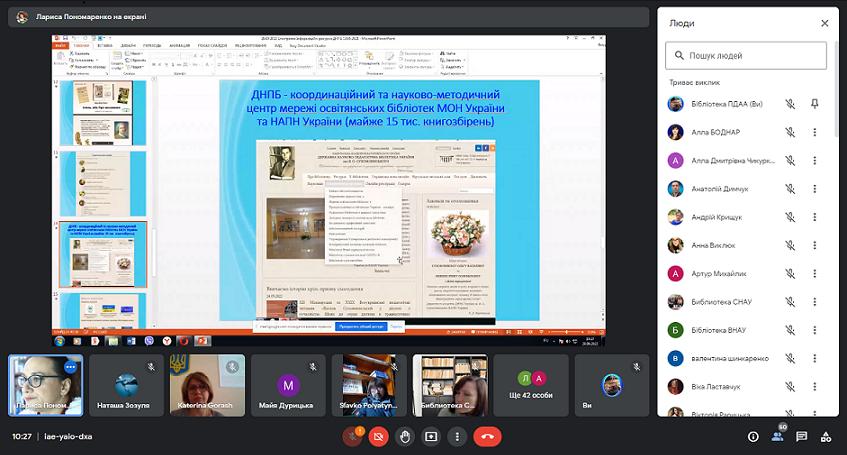Start presenting your screen now
This screenshot has width=847, height=455.
point(431,437)
